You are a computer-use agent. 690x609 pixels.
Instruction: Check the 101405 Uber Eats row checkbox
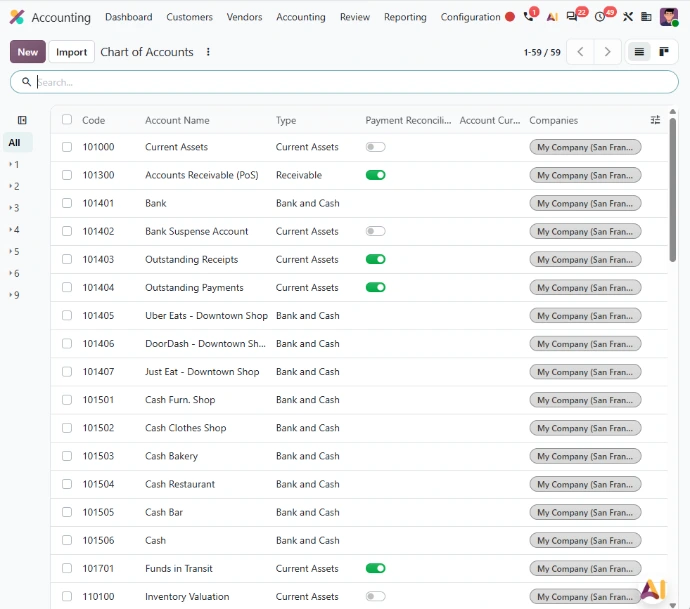pyautogui.click(x=67, y=316)
